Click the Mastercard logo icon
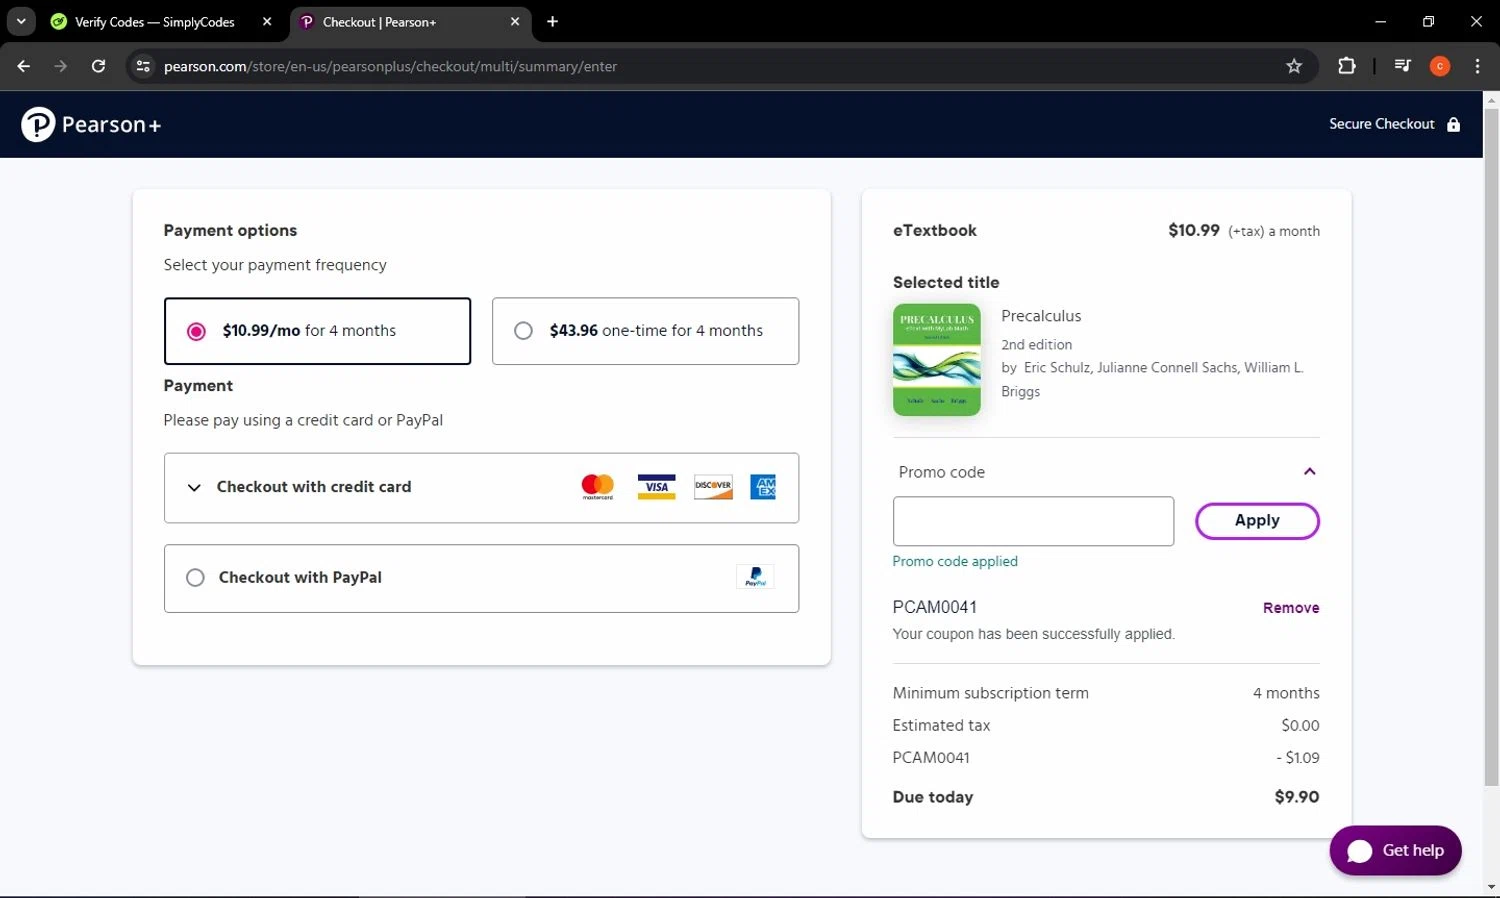1500x898 pixels. [598, 487]
